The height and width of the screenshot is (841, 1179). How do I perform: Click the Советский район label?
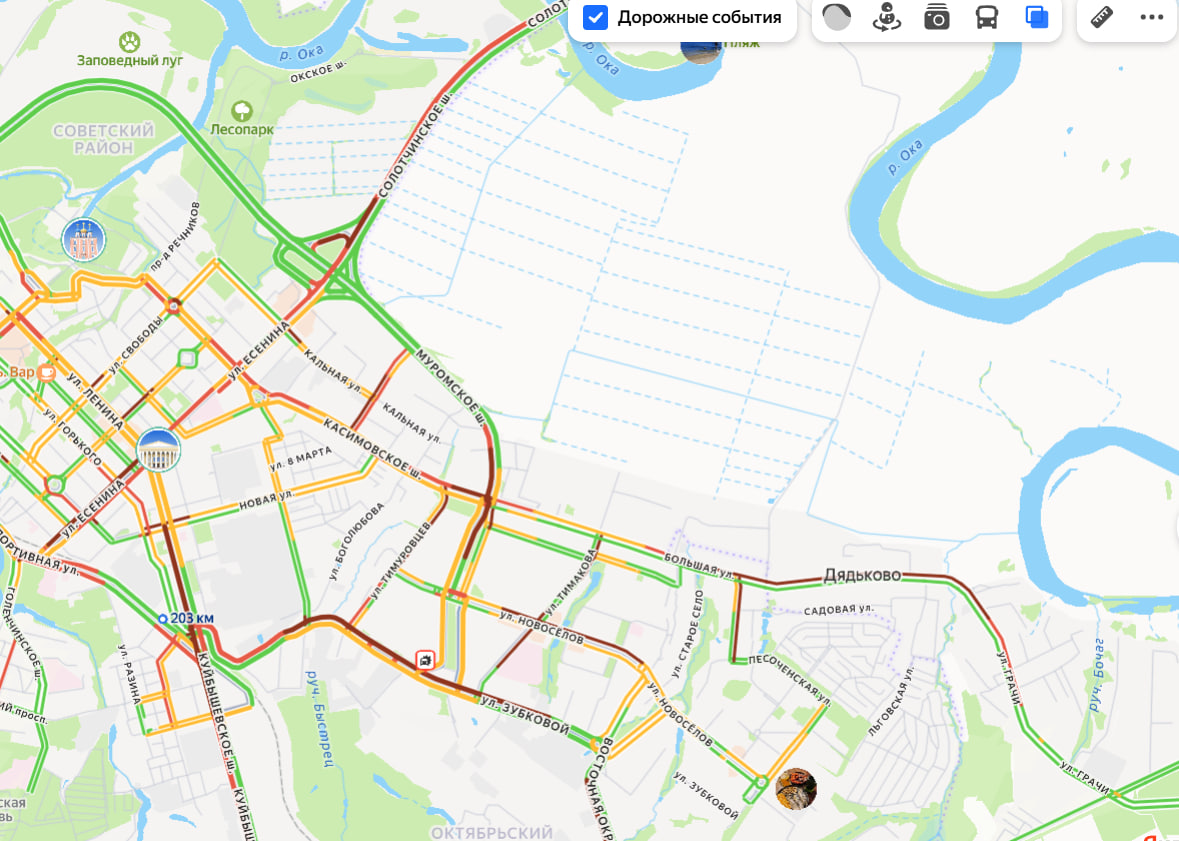coord(104,139)
